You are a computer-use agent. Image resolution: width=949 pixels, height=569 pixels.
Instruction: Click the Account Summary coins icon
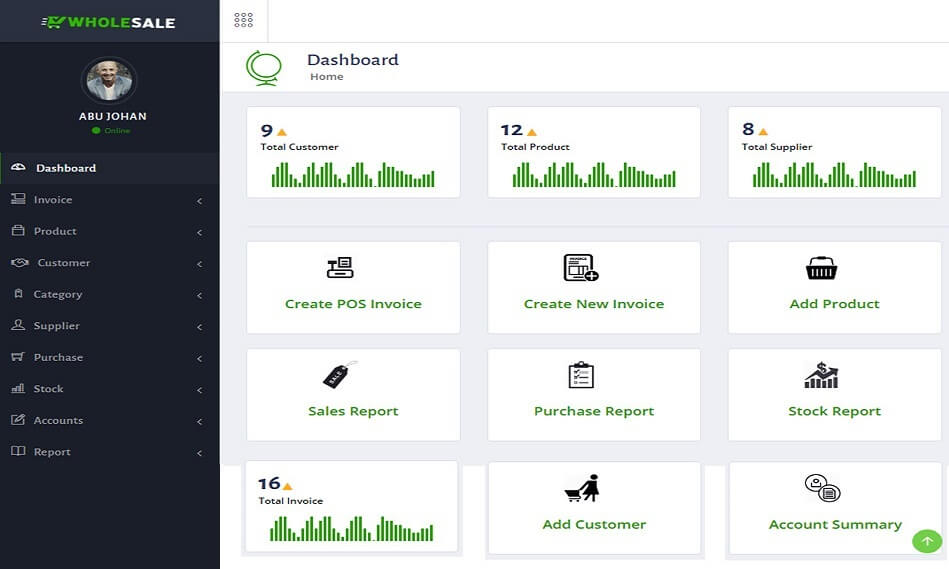(823, 488)
